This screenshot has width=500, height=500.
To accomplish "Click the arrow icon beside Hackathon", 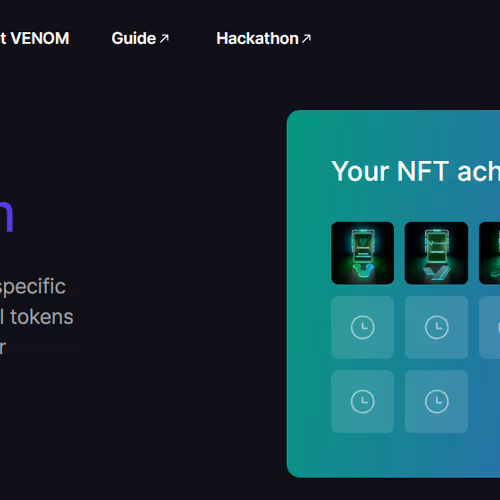I will click(306, 39).
